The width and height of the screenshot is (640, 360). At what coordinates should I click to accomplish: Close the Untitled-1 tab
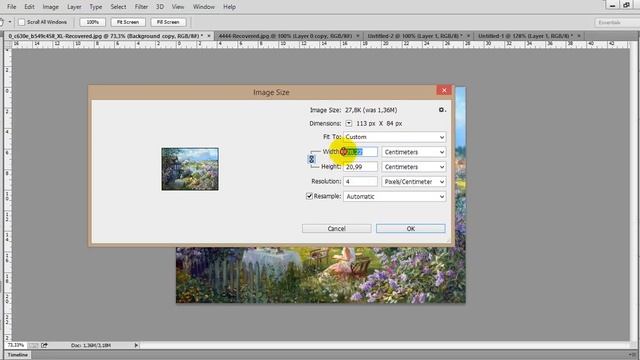click(x=579, y=36)
